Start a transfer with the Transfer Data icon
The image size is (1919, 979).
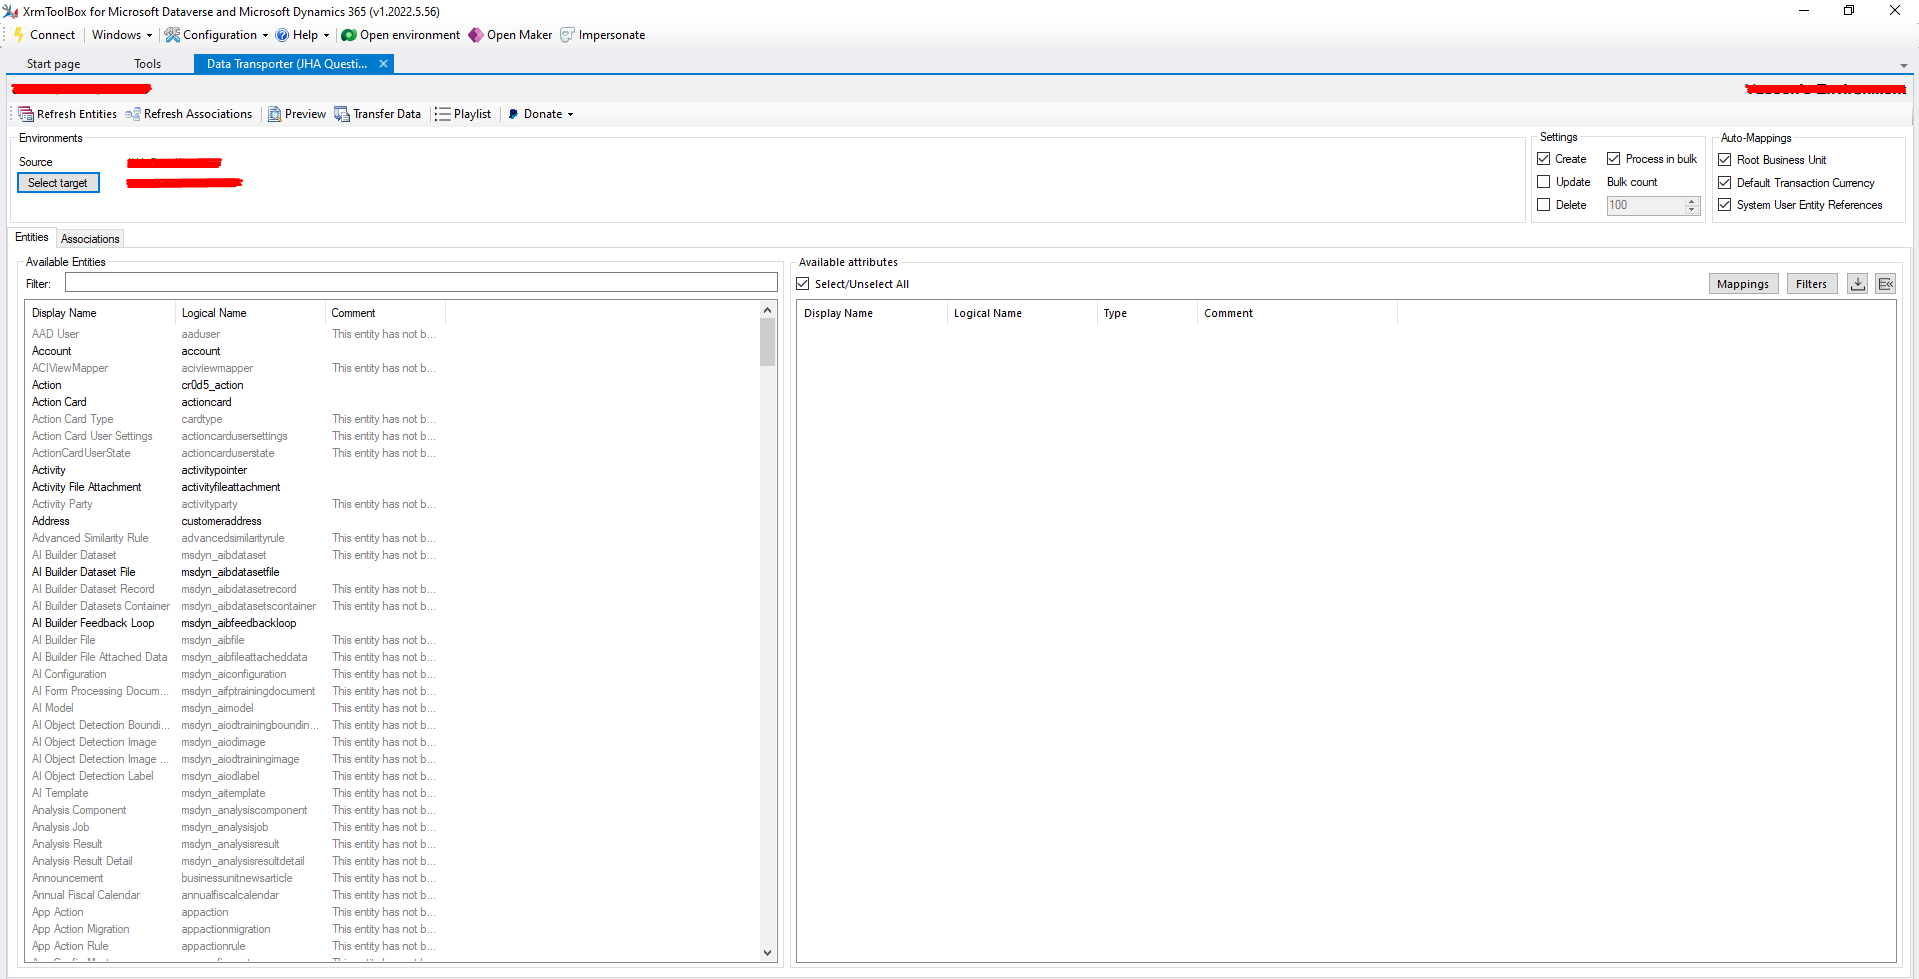[x=341, y=113]
